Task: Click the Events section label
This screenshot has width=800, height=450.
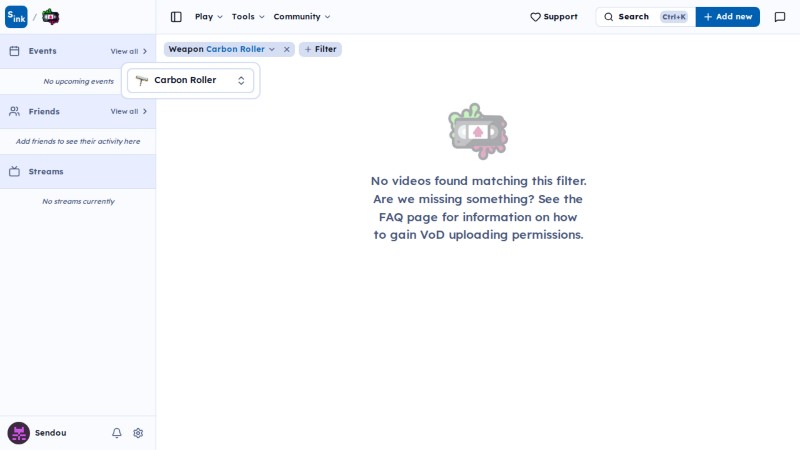Action: pyautogui.click(x=42, y=51)
